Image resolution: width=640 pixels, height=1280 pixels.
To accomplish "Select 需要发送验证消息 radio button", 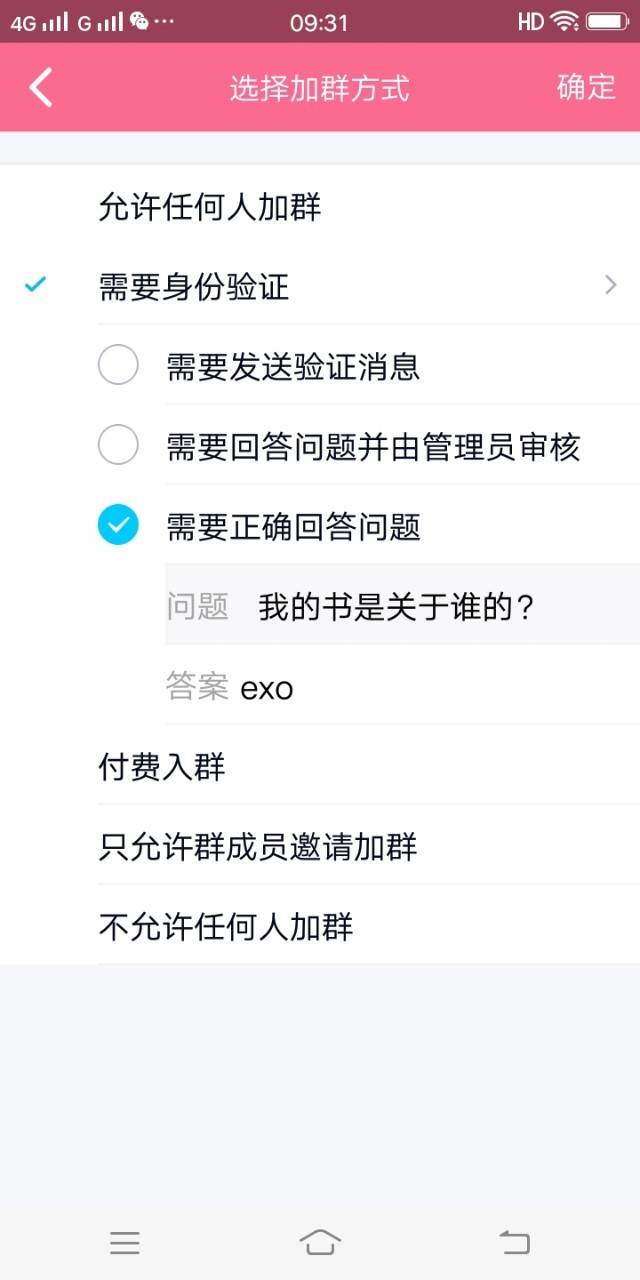I will (x=118, y=365).
